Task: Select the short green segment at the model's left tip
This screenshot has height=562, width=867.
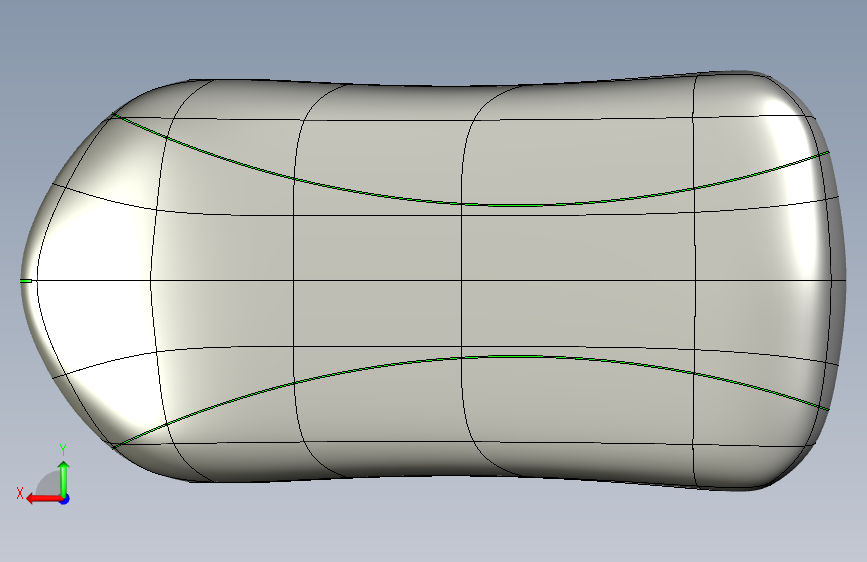Action: (25, 281)
